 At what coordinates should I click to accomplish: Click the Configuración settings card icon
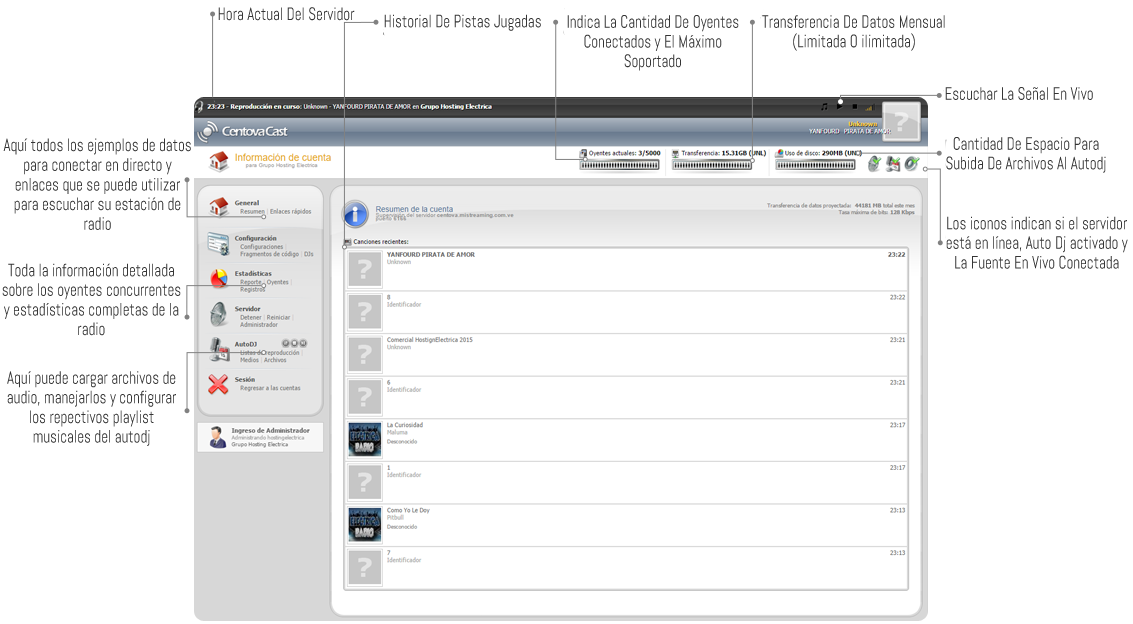click(218, 243)
